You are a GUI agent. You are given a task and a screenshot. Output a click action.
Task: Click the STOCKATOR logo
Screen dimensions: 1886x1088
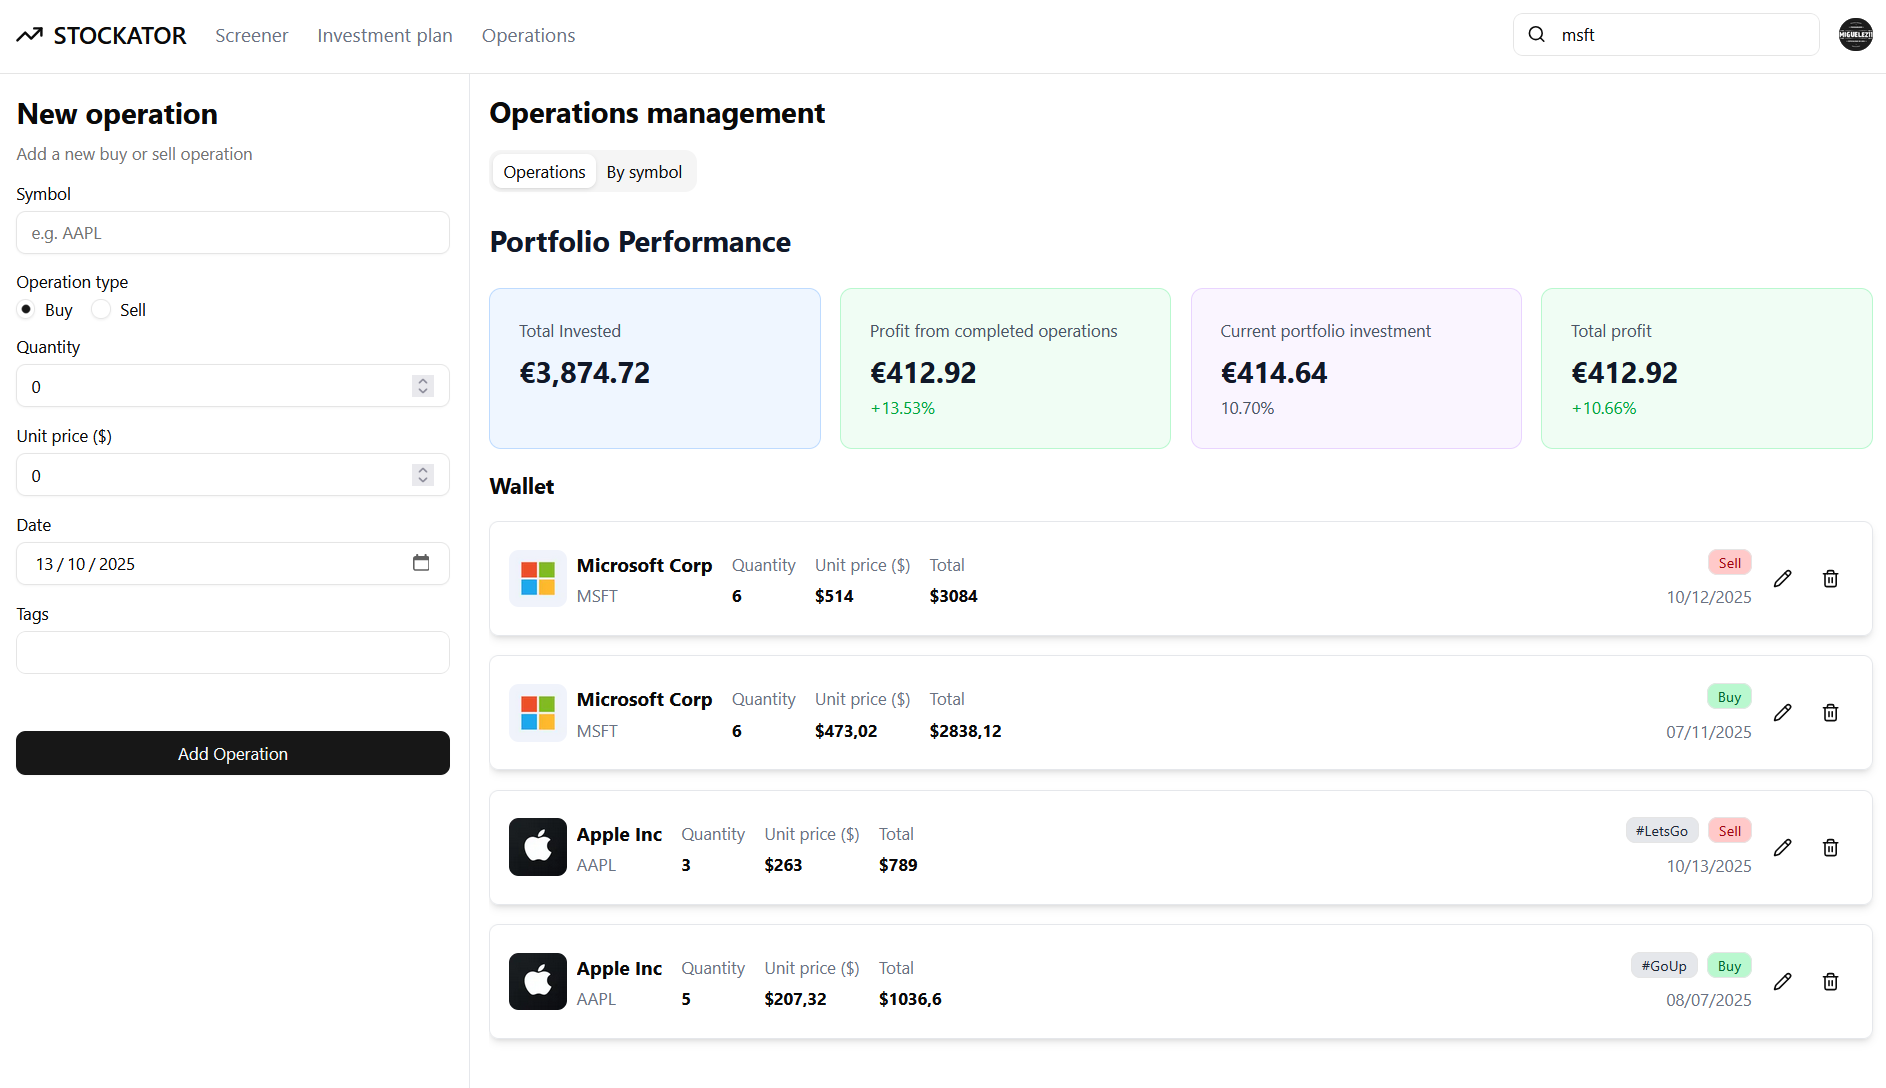(x=100, y=34)
